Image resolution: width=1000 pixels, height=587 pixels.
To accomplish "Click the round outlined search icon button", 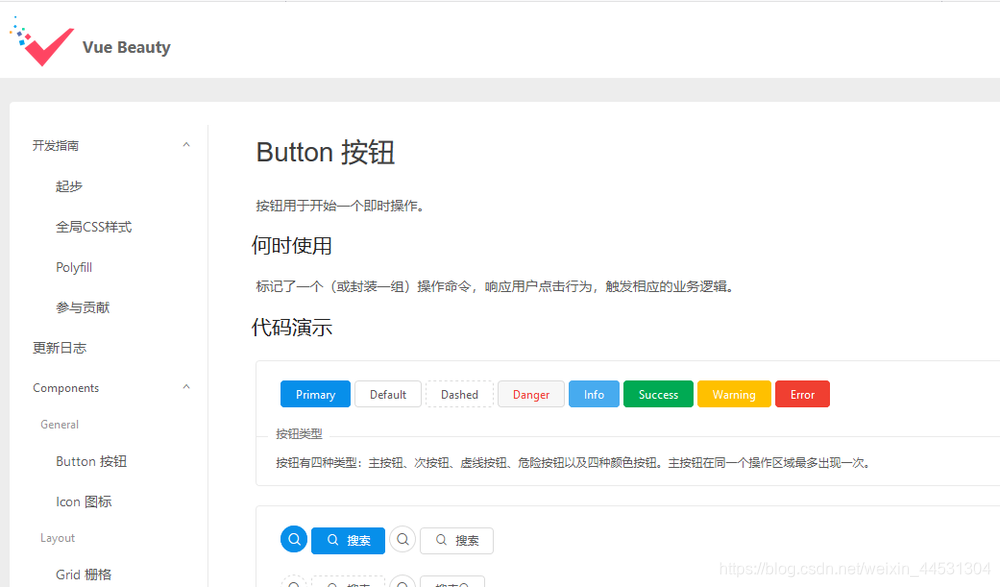I will point(402,539).
